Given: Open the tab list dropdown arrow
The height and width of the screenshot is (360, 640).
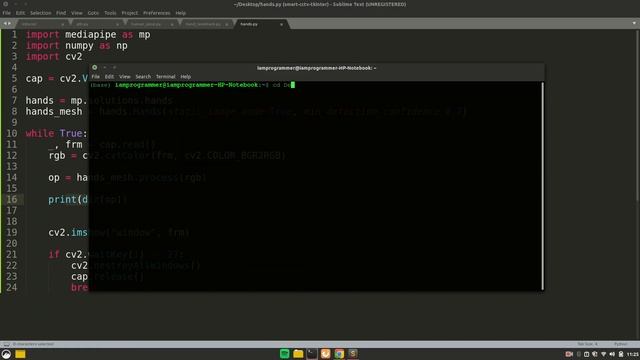Looking at the screenshot, I should tap(634, 23).
